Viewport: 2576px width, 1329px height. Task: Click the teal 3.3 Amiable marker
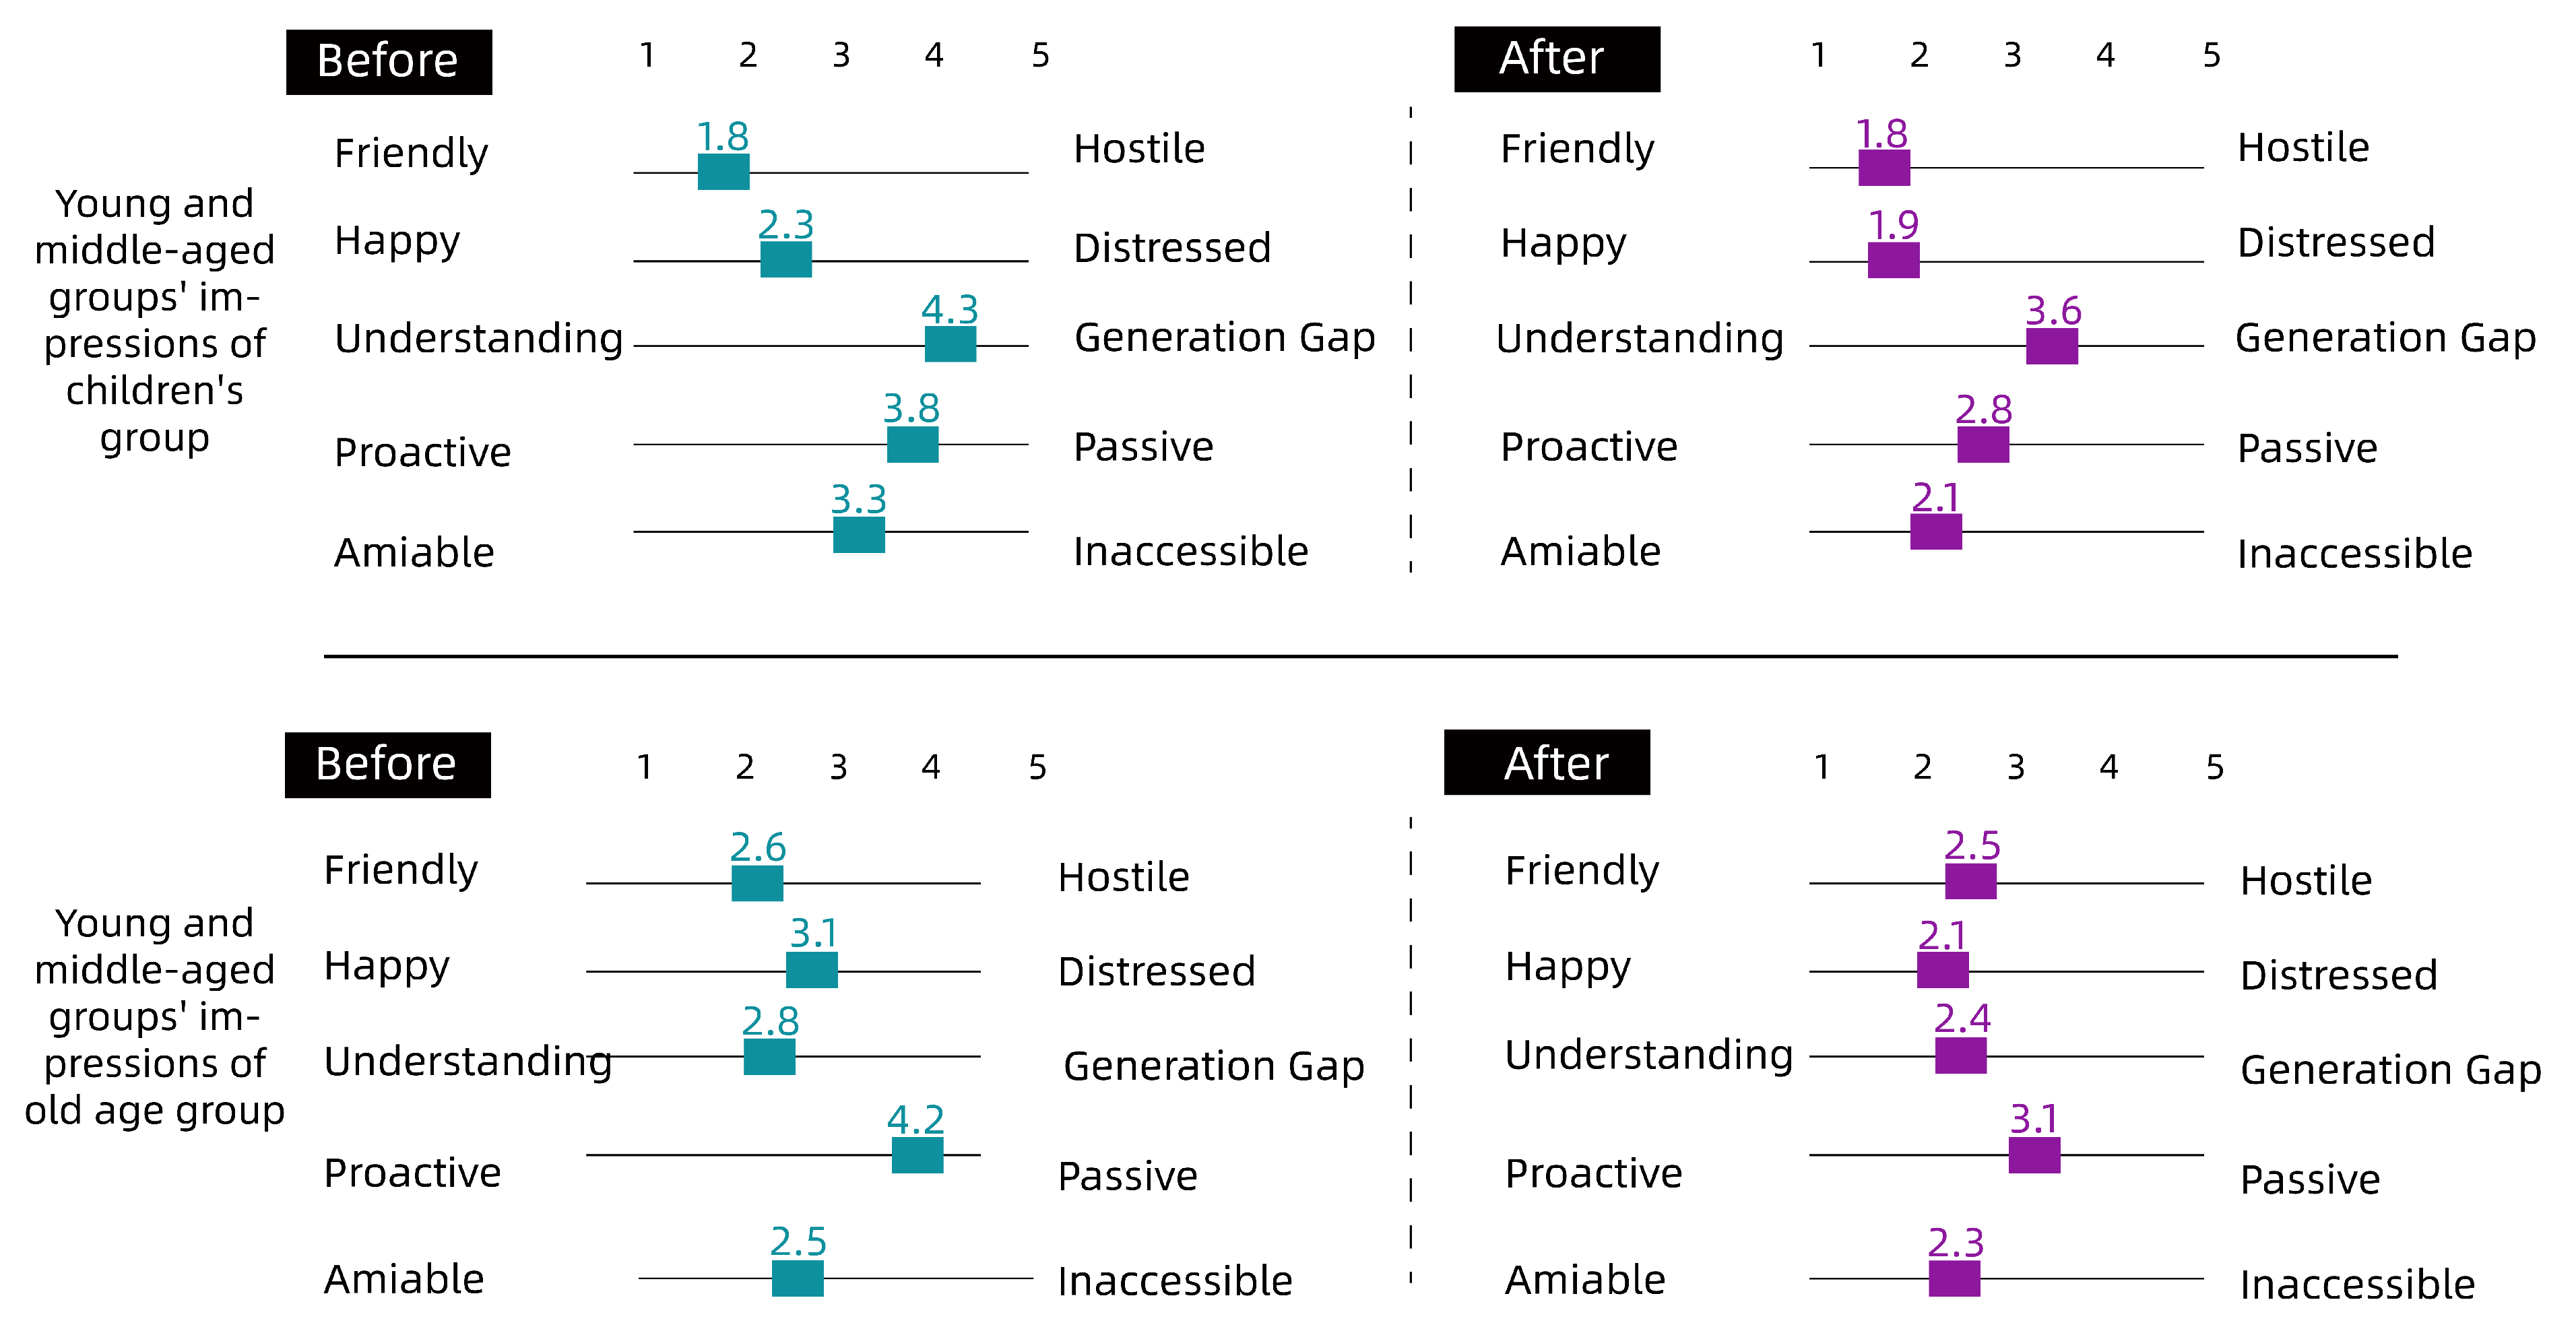click(x=858, y=534)
